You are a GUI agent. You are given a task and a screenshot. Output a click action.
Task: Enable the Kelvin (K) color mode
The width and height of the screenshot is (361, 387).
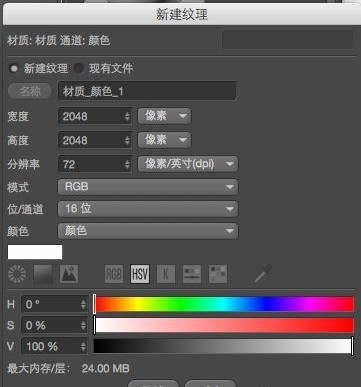[166, 274]
